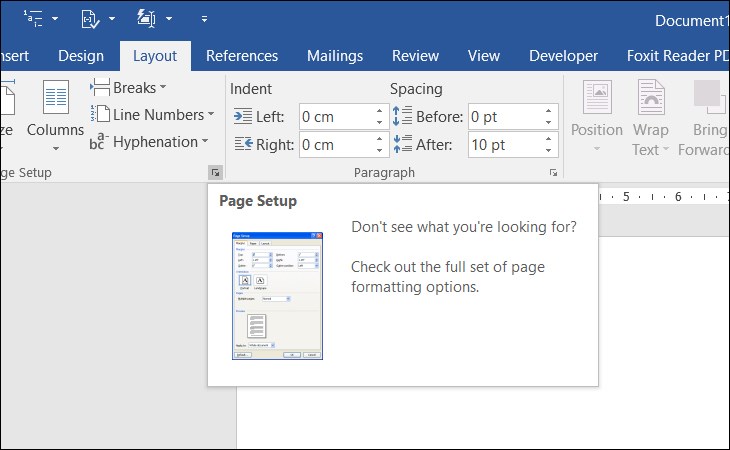Click the Left indent icon
730x450 pixels.
click(x=243, y=116)
